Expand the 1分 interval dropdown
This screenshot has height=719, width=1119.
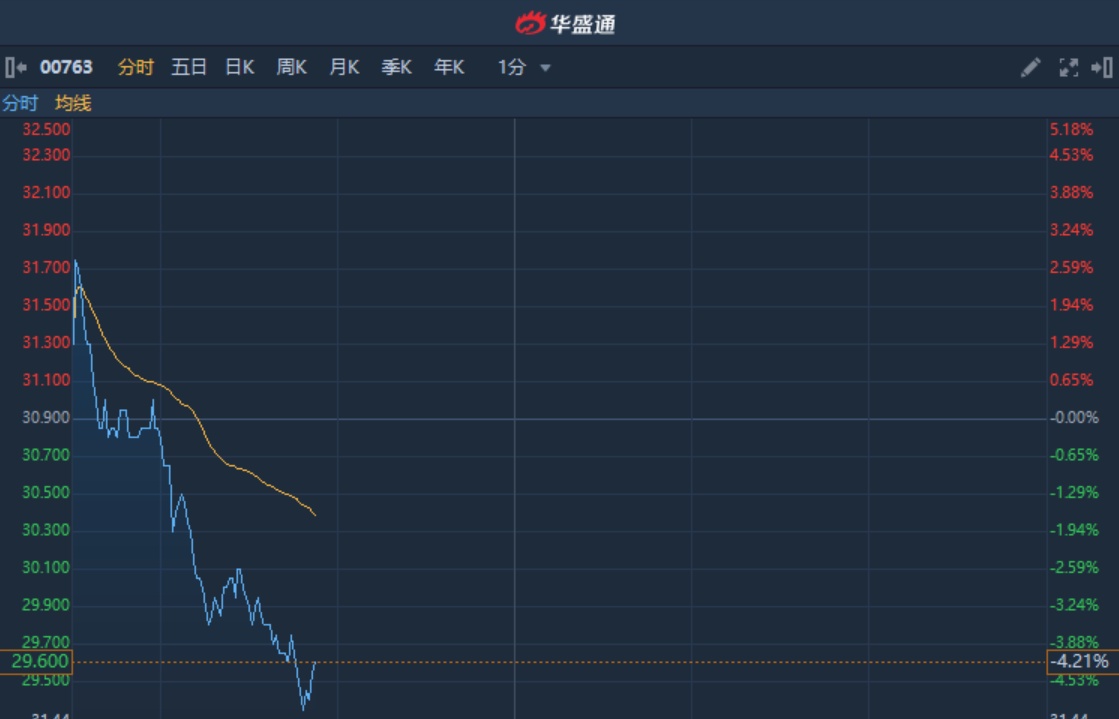512,67
